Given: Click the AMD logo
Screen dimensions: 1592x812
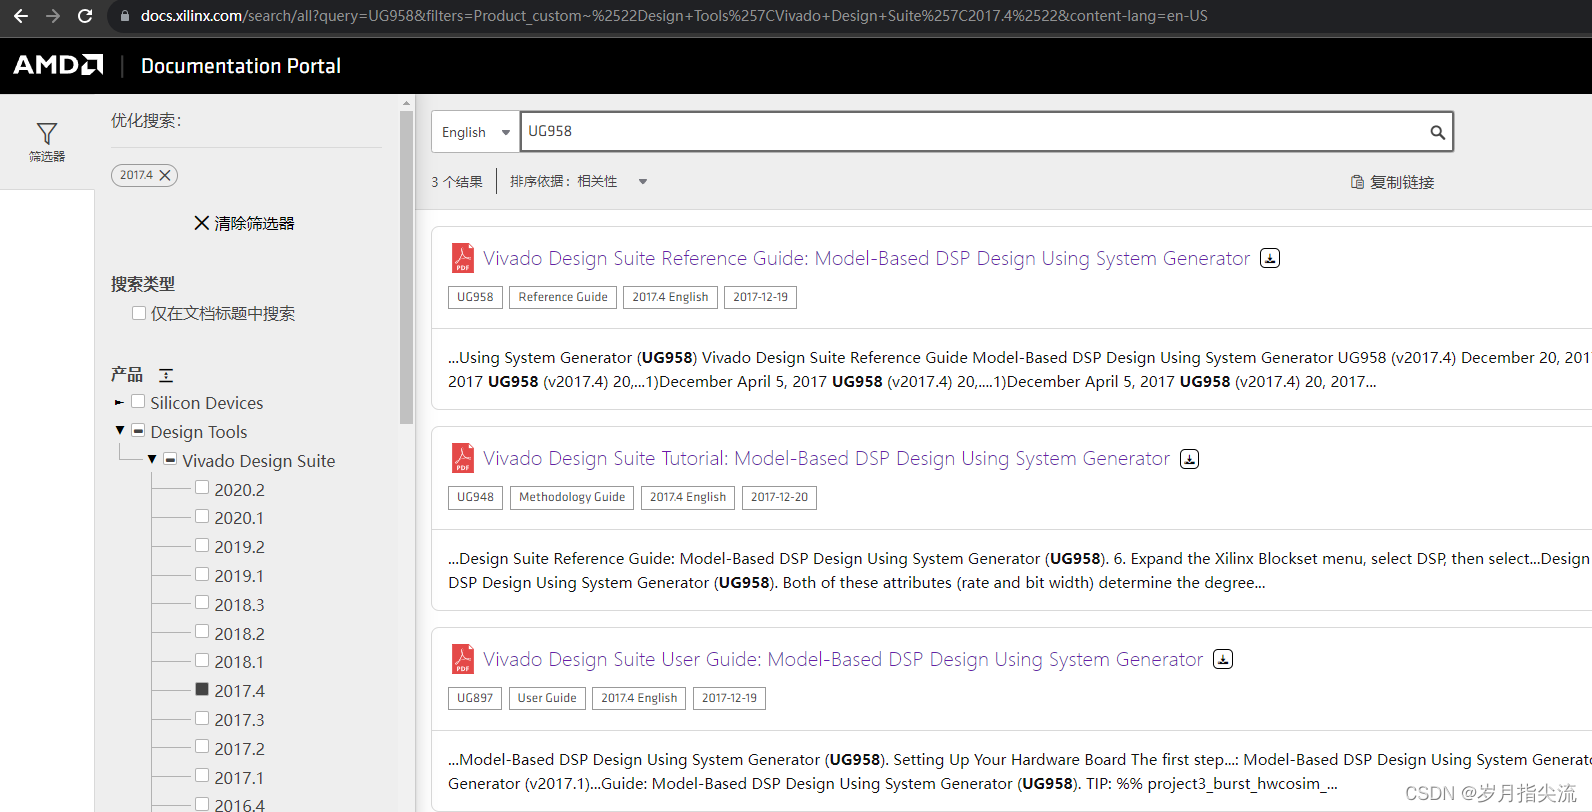Looking at the screenshot, I should pos(58,65).
